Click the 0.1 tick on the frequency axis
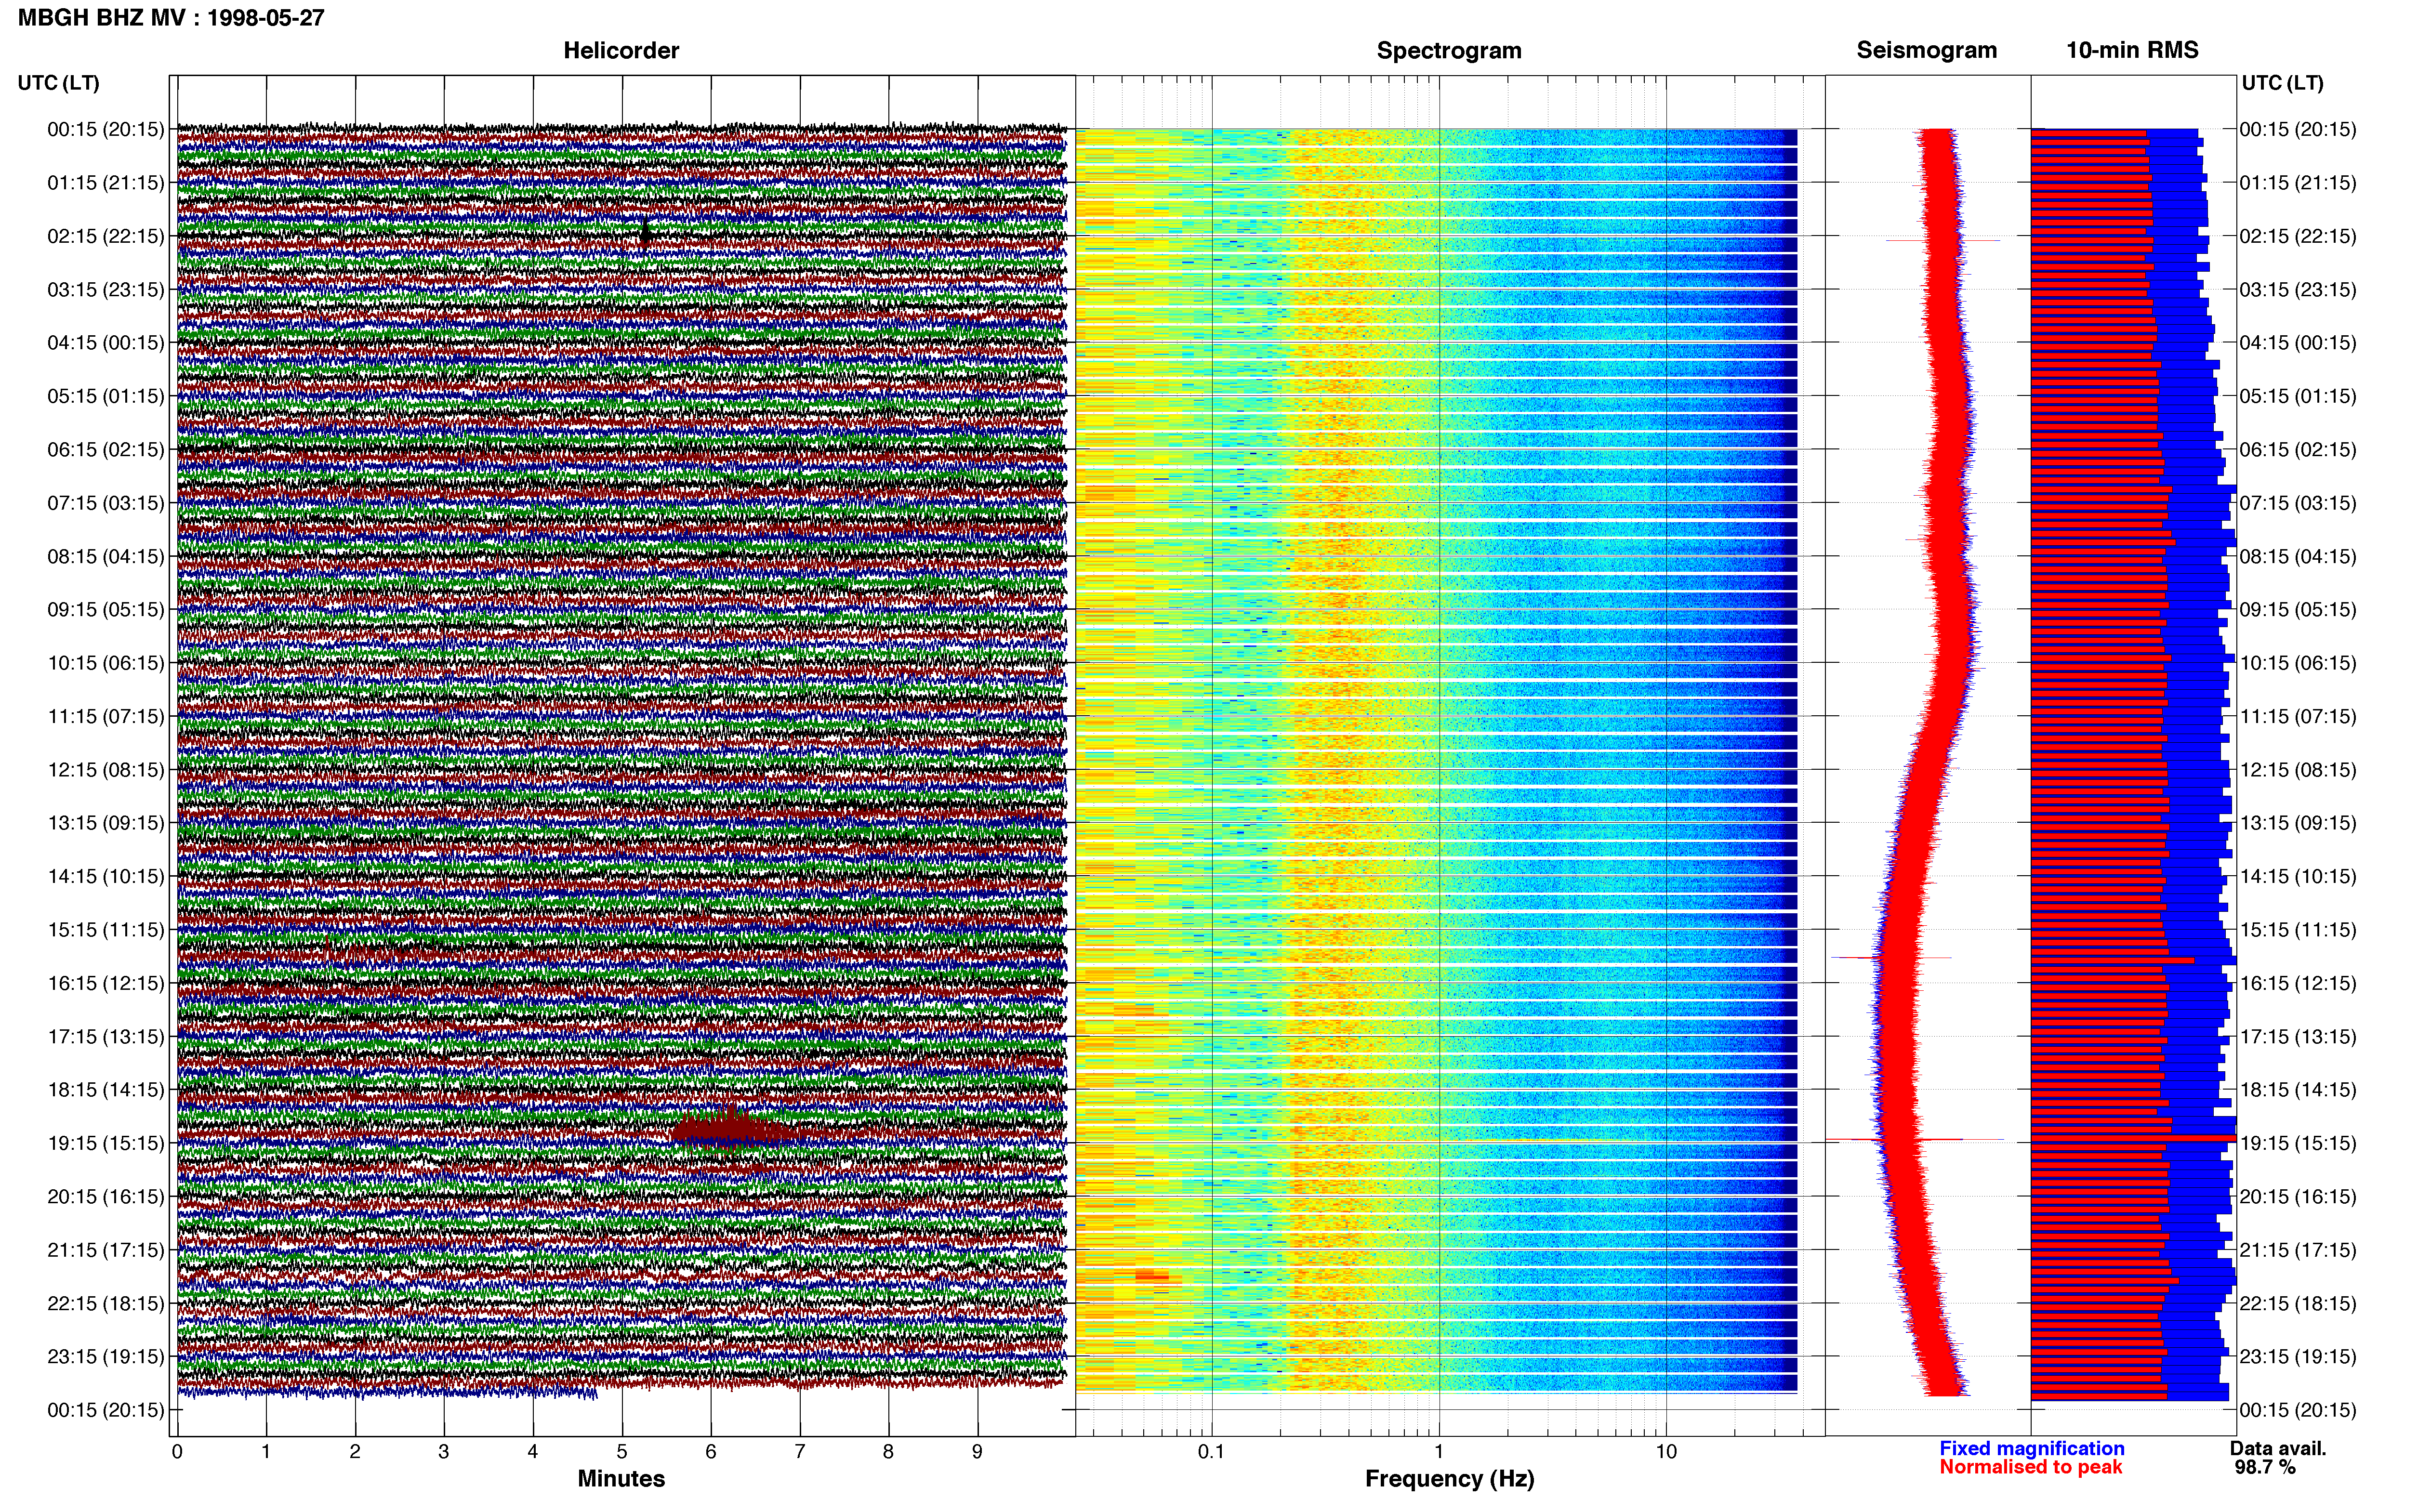This screenshot has height=1512, width=2418. coord(1211,1452)
